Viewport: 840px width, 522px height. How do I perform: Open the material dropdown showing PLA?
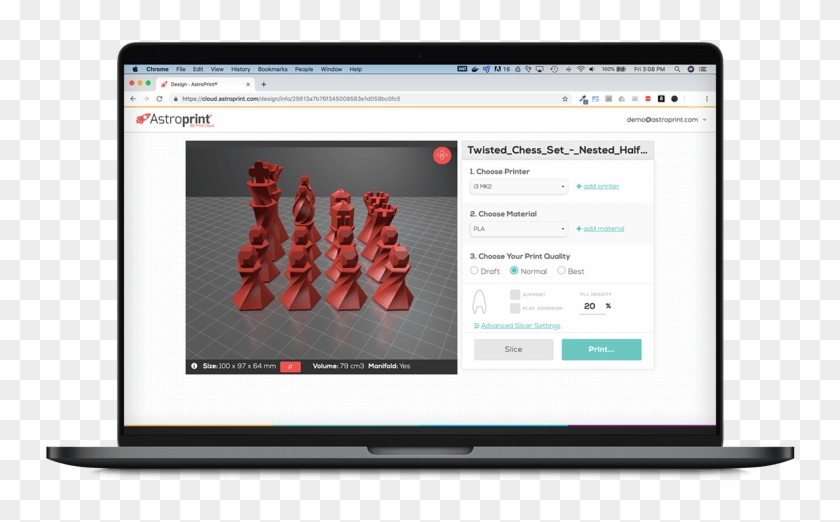point(519,229)
